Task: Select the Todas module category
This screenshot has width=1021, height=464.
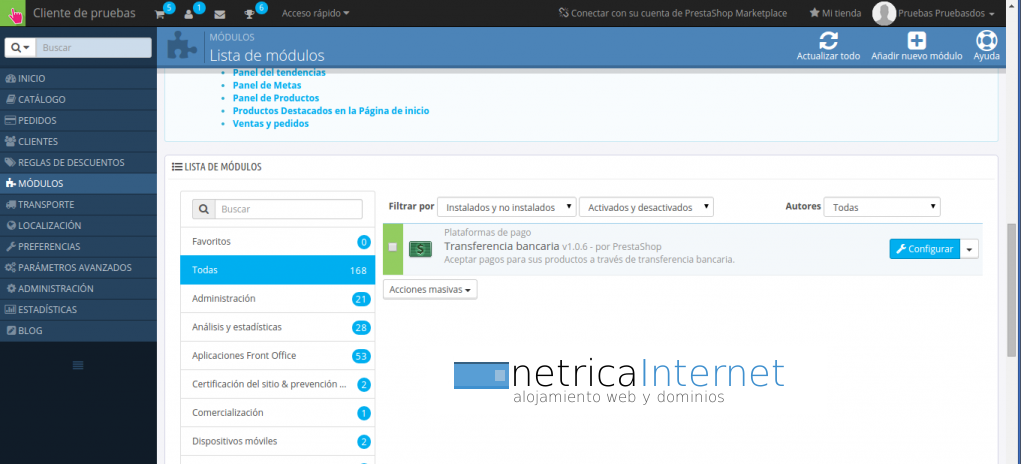Action: [277, 270]
